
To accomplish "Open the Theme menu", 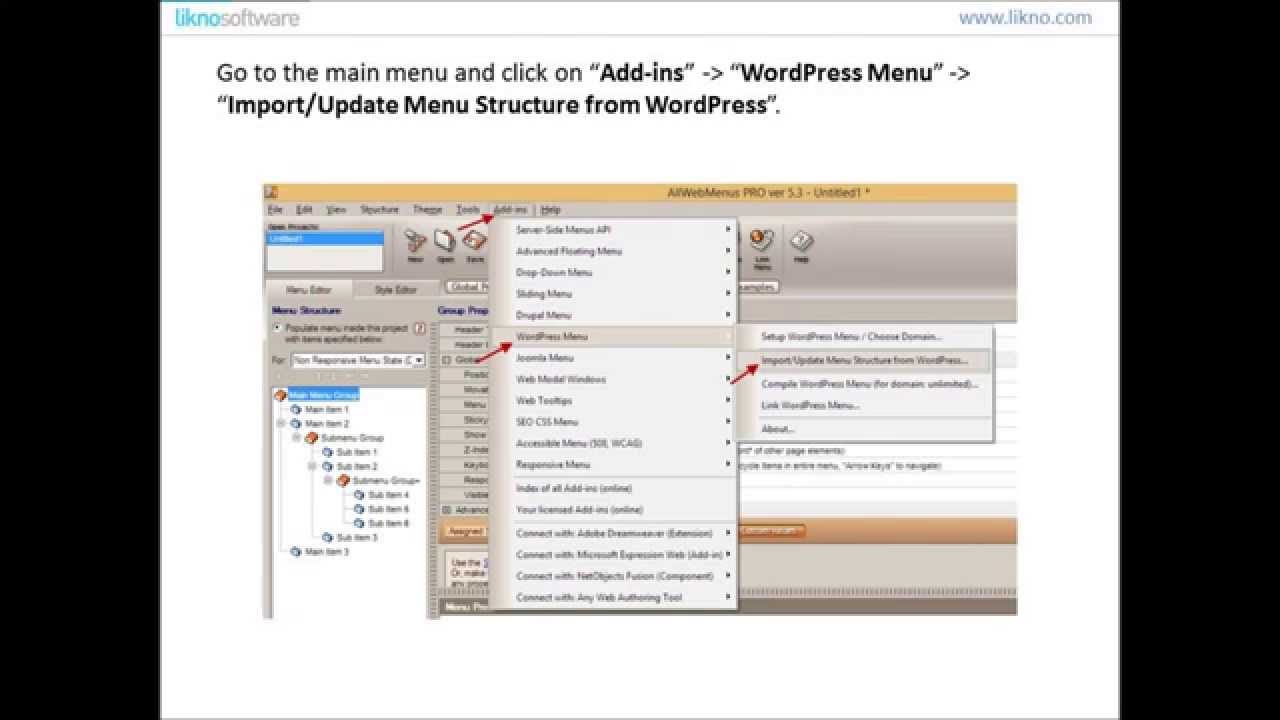I will (427, 209).
